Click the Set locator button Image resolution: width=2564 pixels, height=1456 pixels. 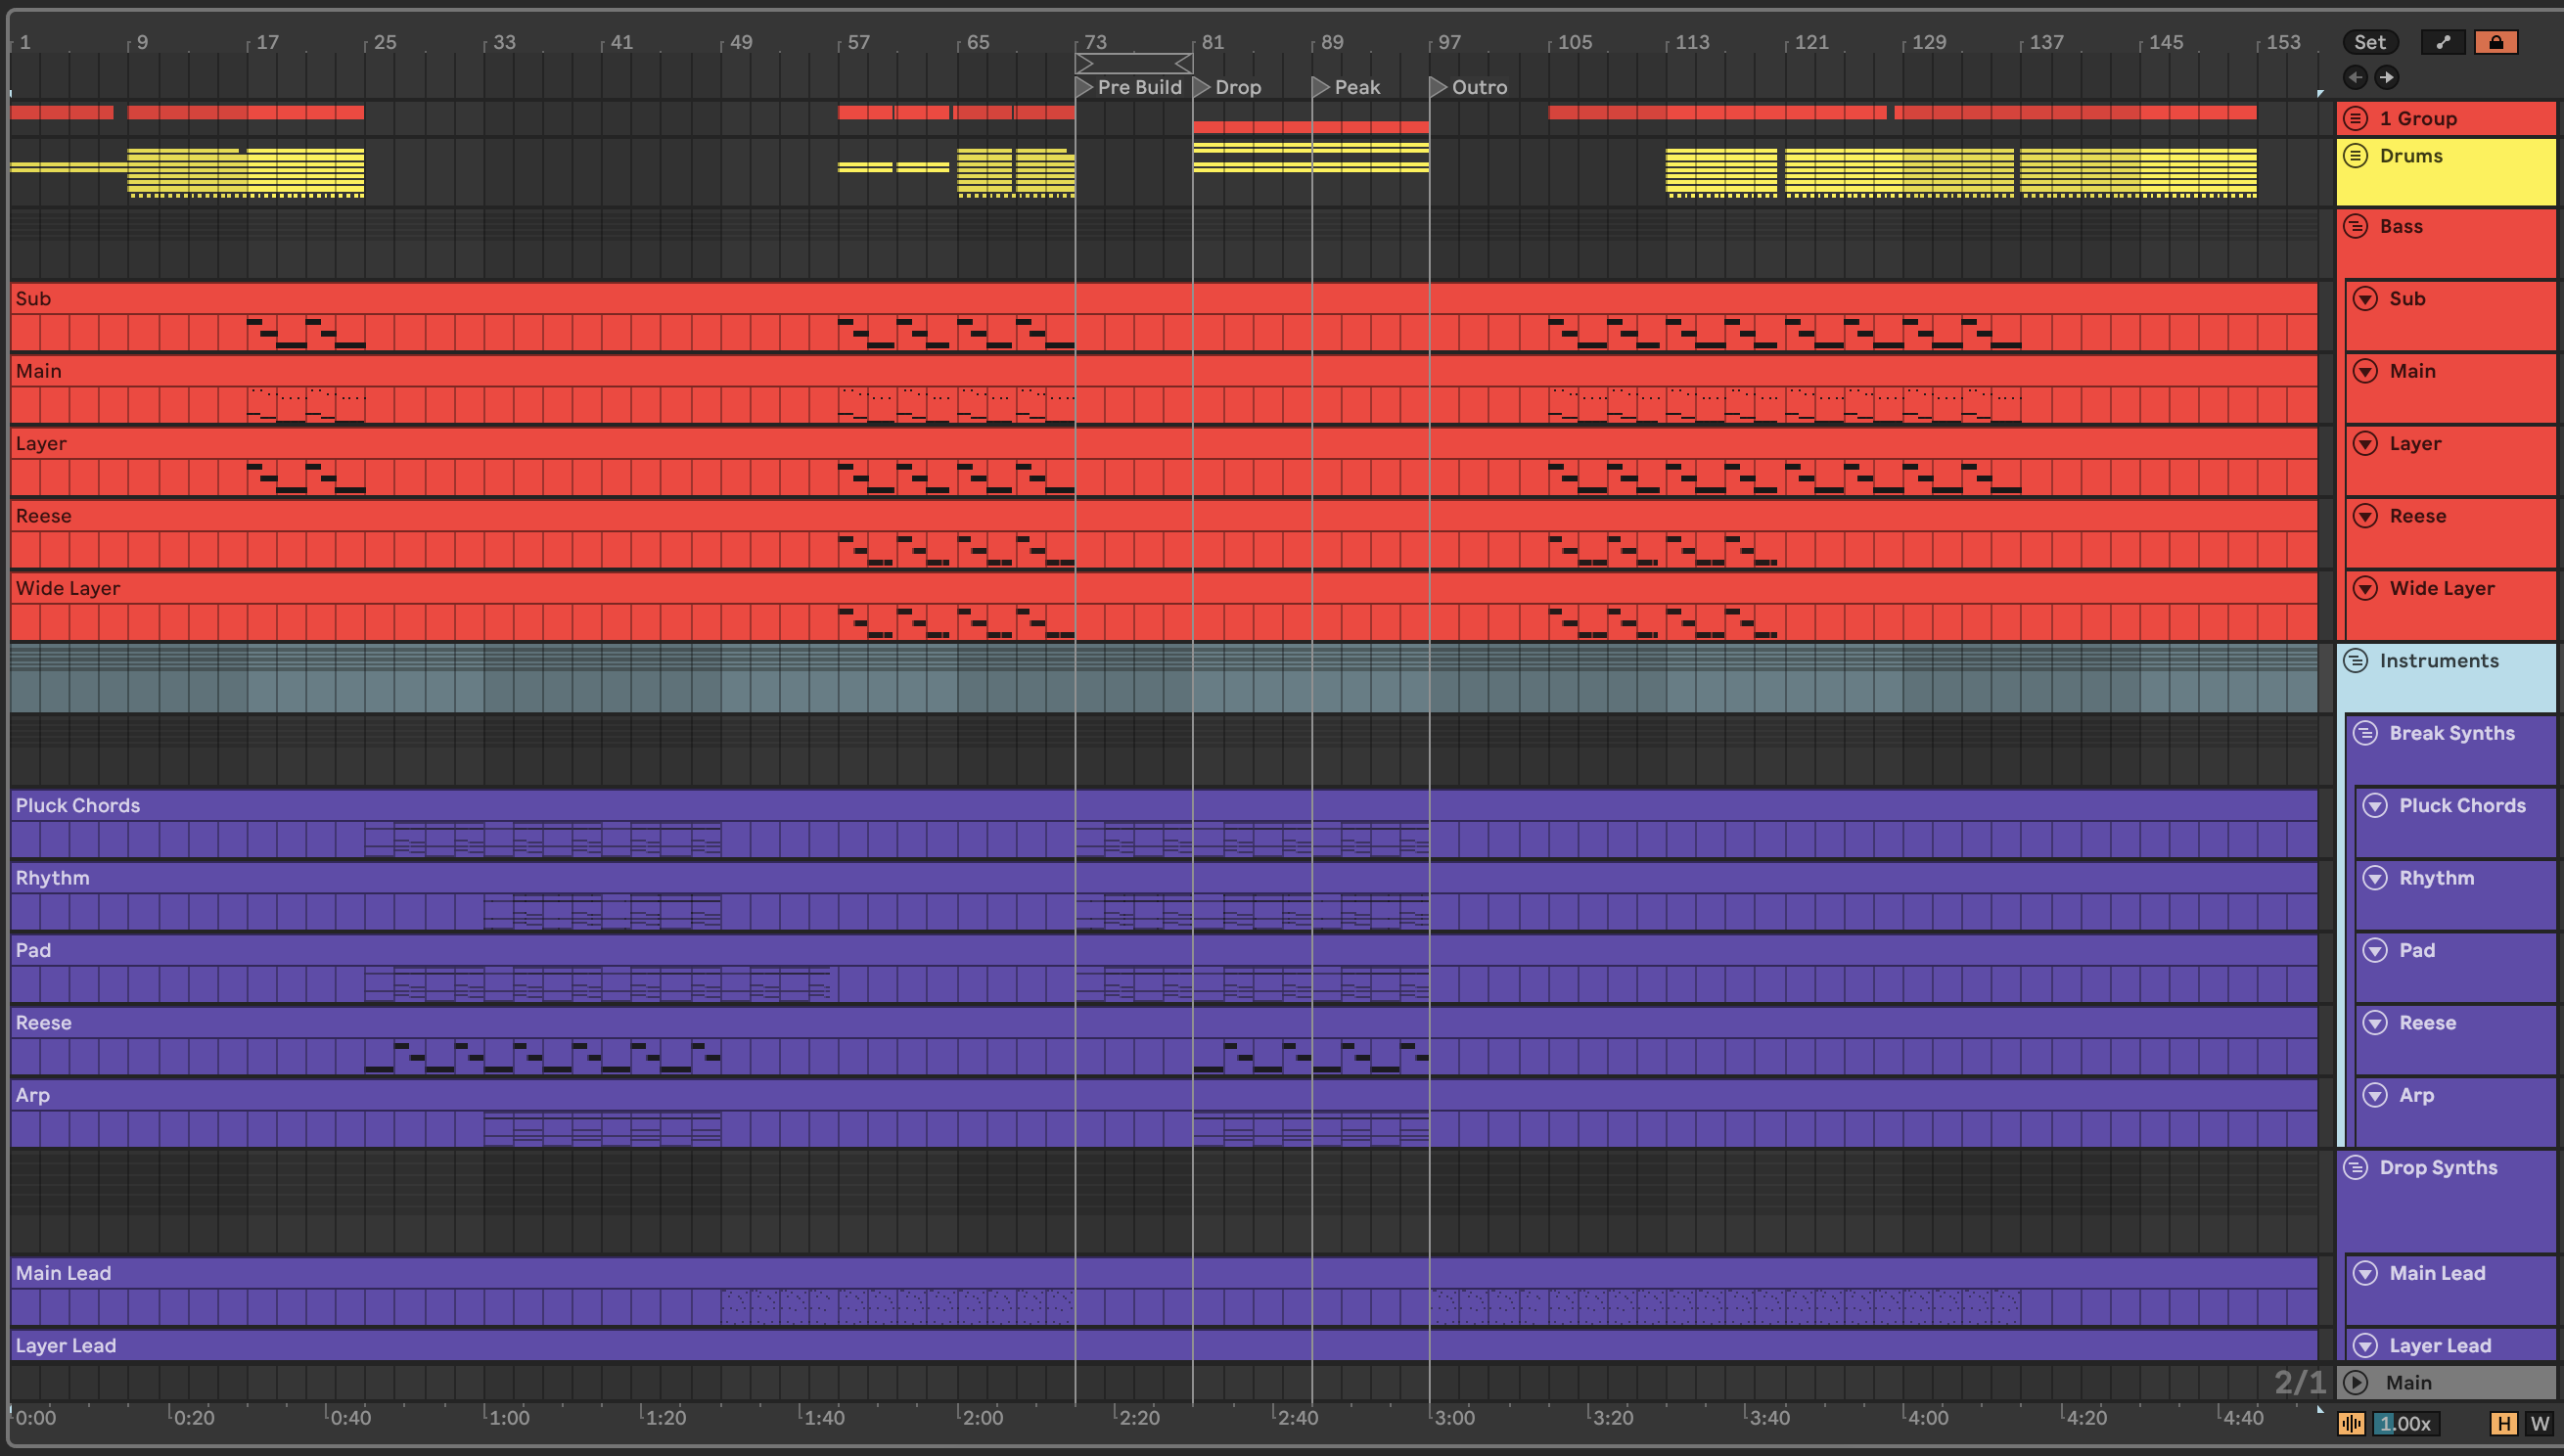point(2370,42)
